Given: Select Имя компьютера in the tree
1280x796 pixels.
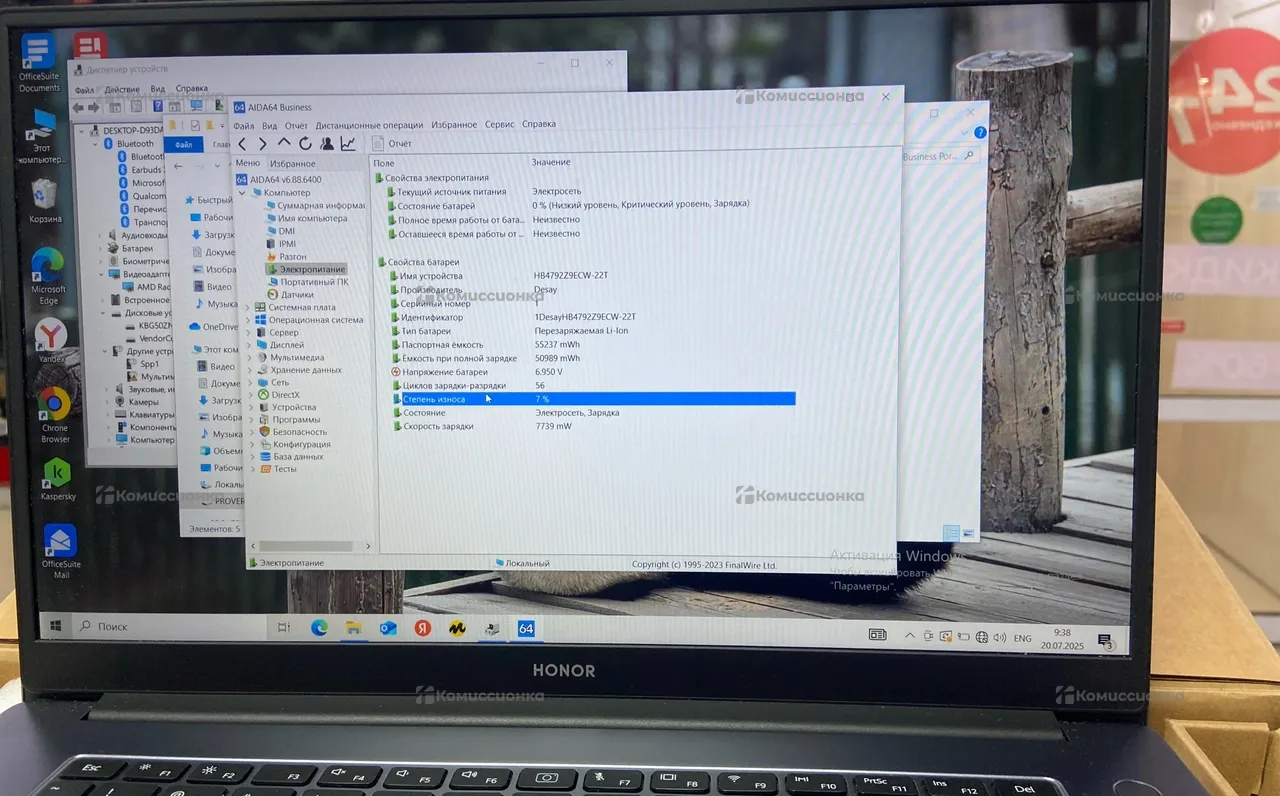Looking at the screenshot, I should (x=305, y=218).
